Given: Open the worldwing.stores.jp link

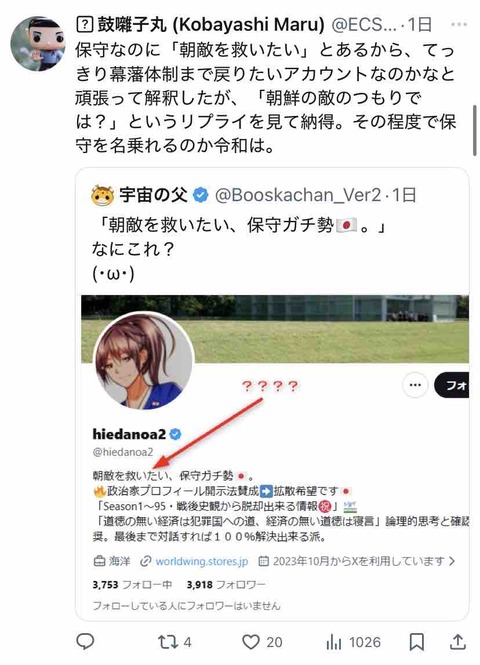Looking at the screenshot, I should pos(201,561).
